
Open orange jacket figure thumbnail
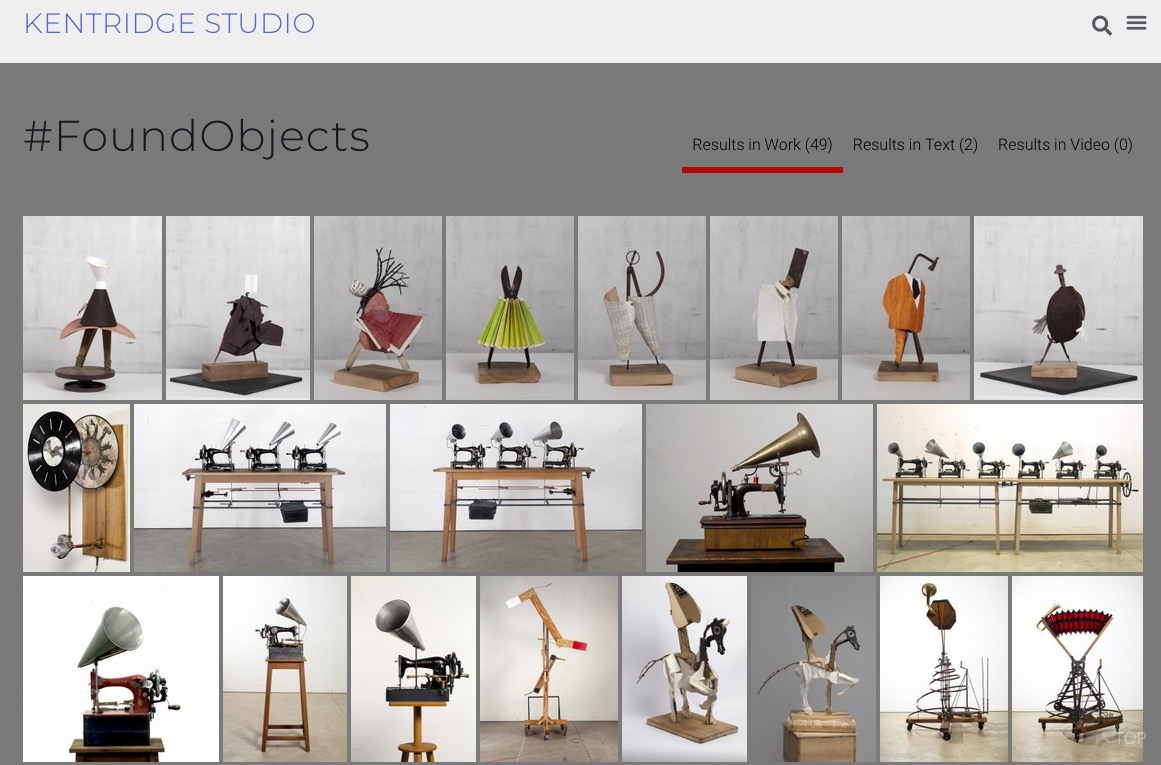point(906,308)
